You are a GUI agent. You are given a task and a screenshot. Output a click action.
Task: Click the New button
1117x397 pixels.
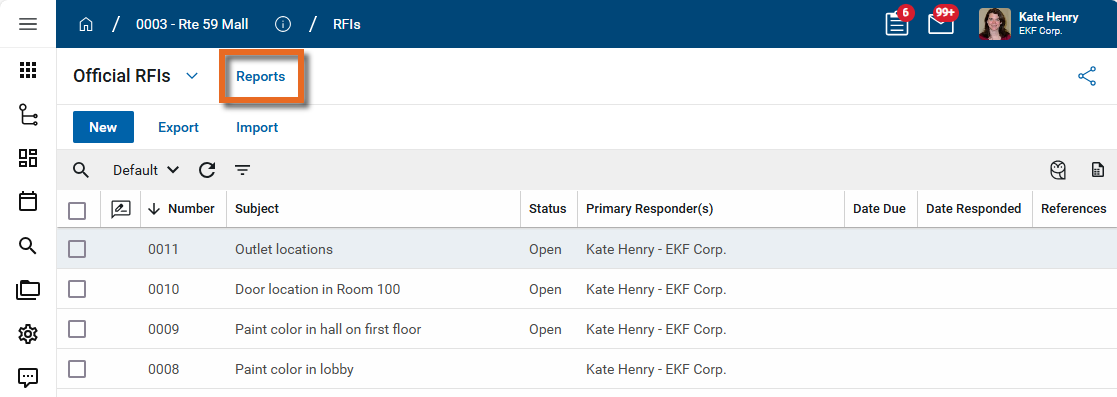[103, 128]
